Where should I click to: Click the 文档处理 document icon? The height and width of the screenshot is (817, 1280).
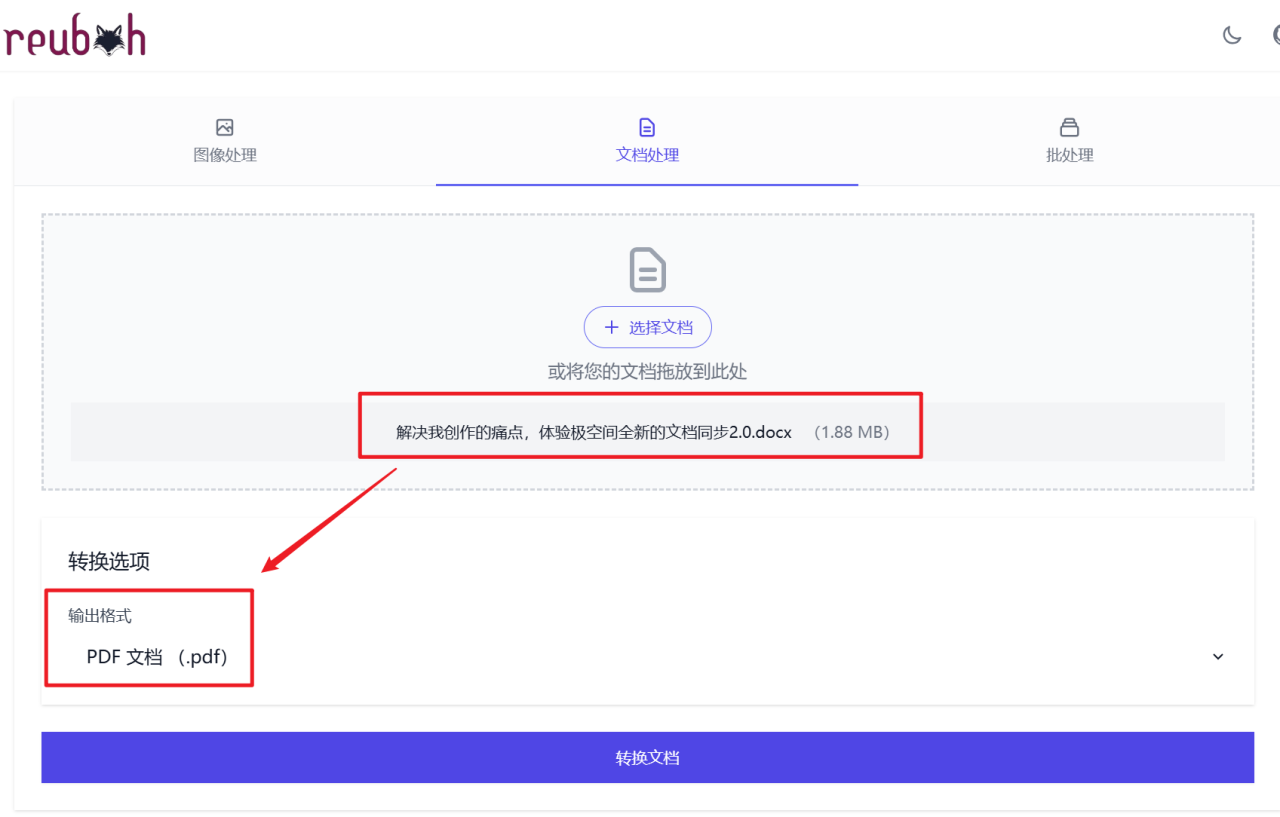647,127
